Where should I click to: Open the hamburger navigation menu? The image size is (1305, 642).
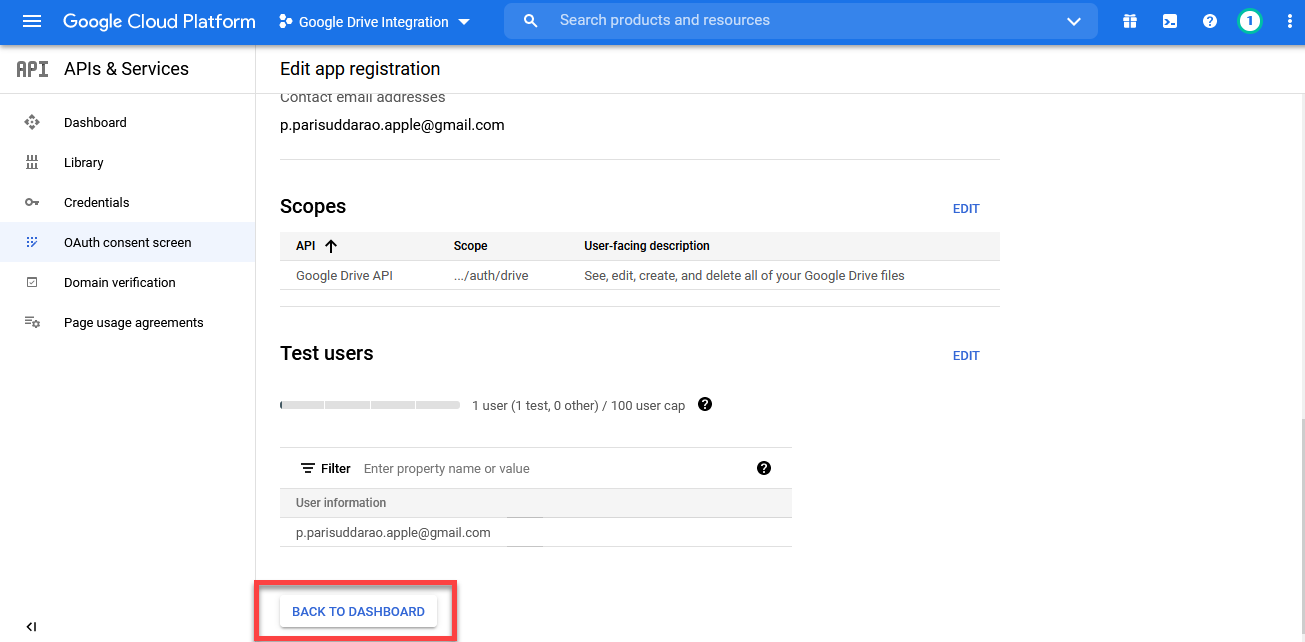point(32,21)
